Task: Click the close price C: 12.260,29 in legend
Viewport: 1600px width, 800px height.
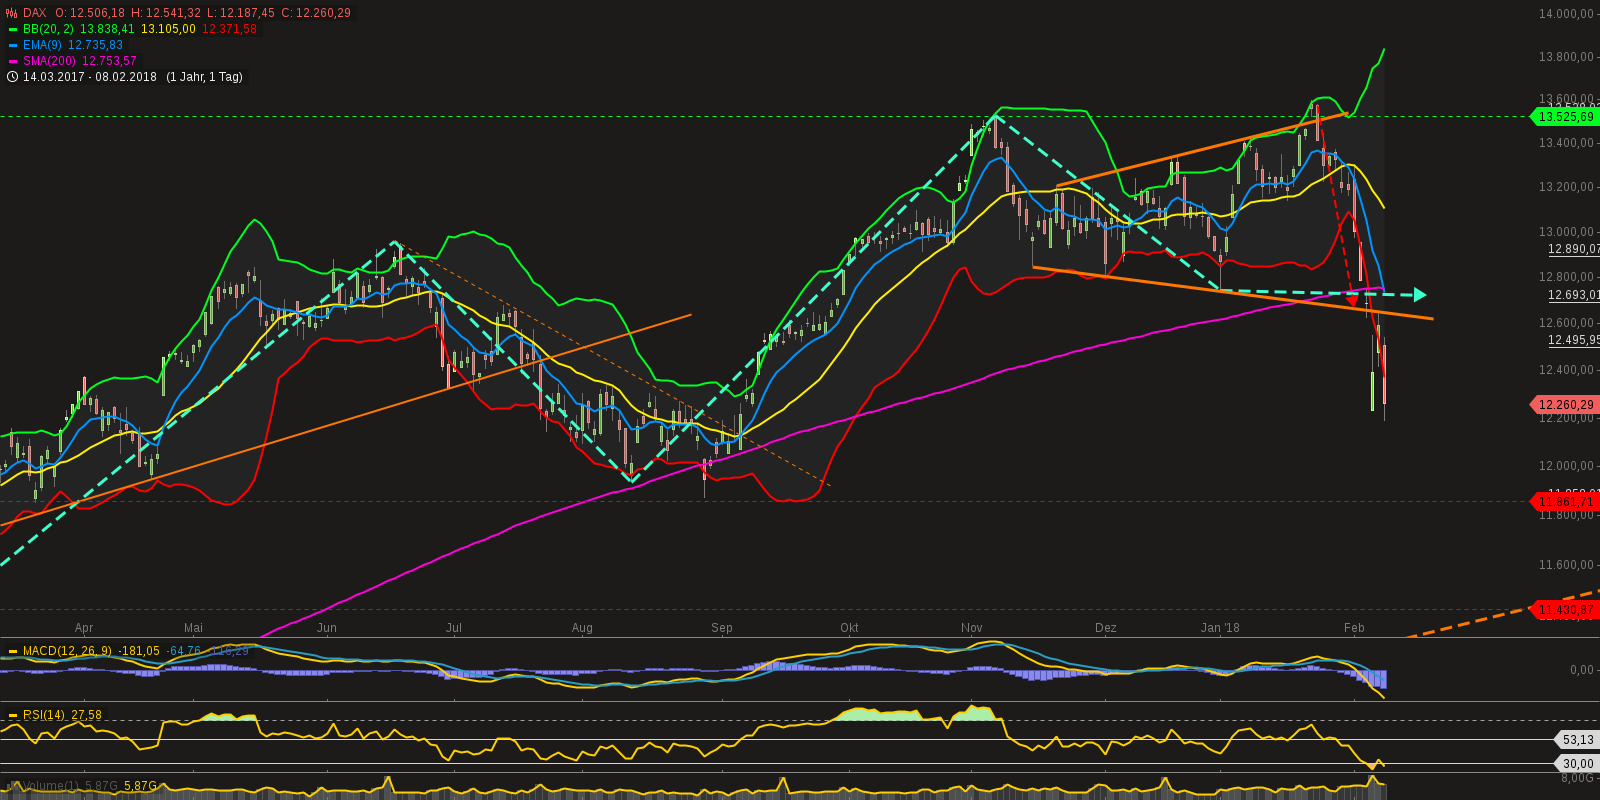Action: click(x=316, y=13)
